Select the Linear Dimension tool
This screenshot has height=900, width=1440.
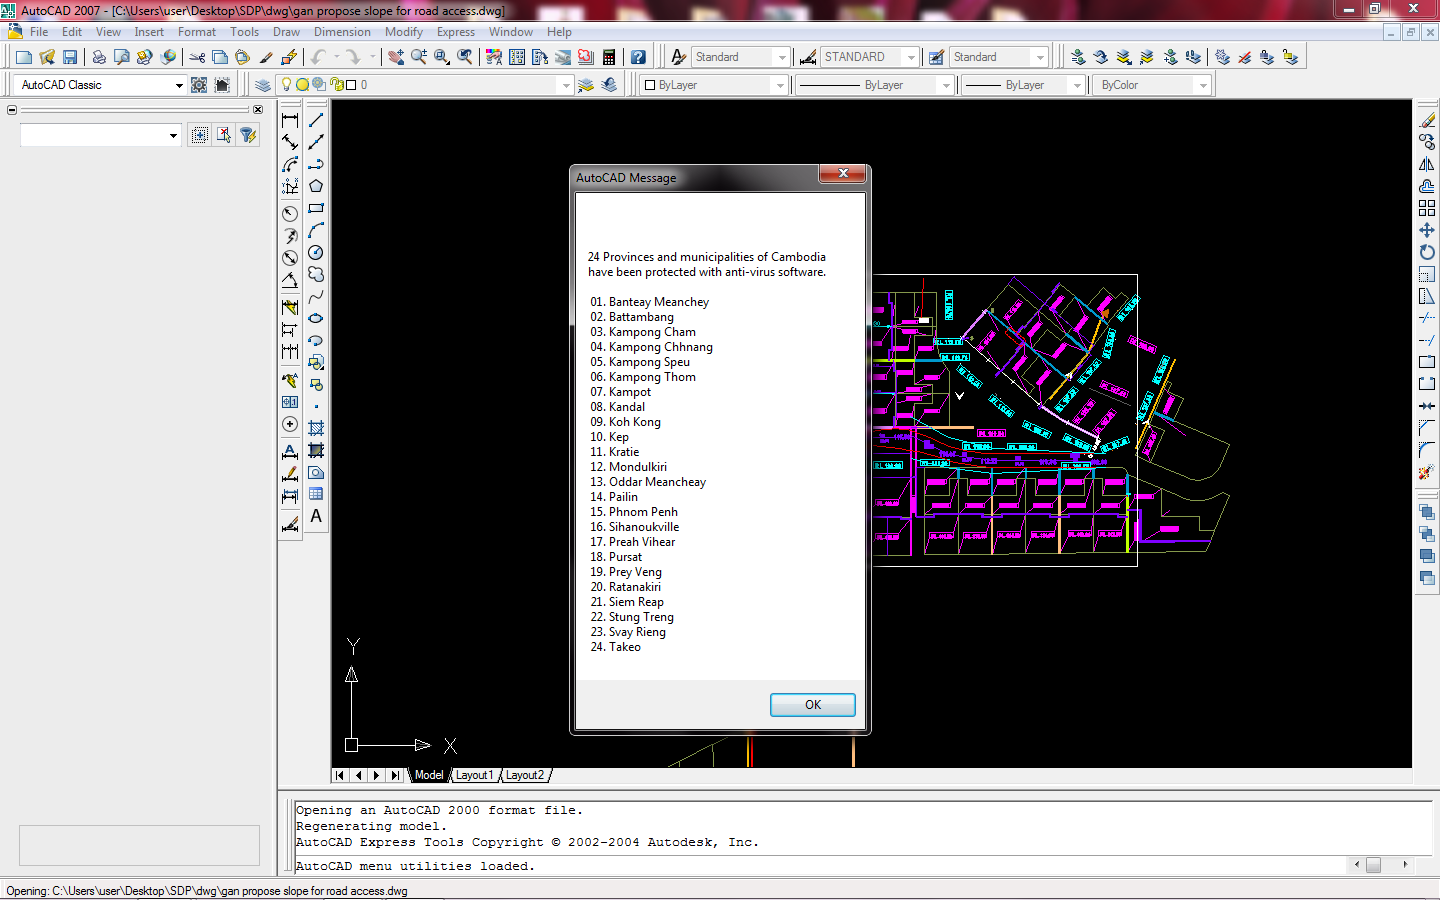pyautogui.click(x=290, y=120)
